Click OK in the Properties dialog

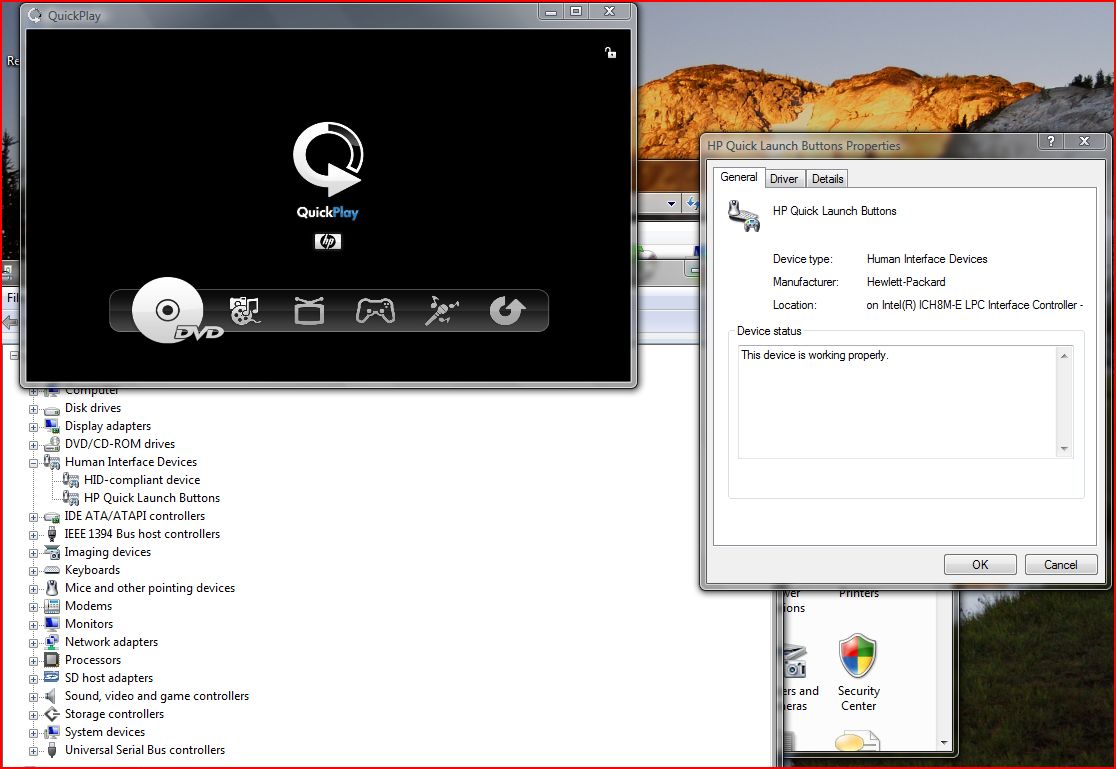[x=980, y=565]
